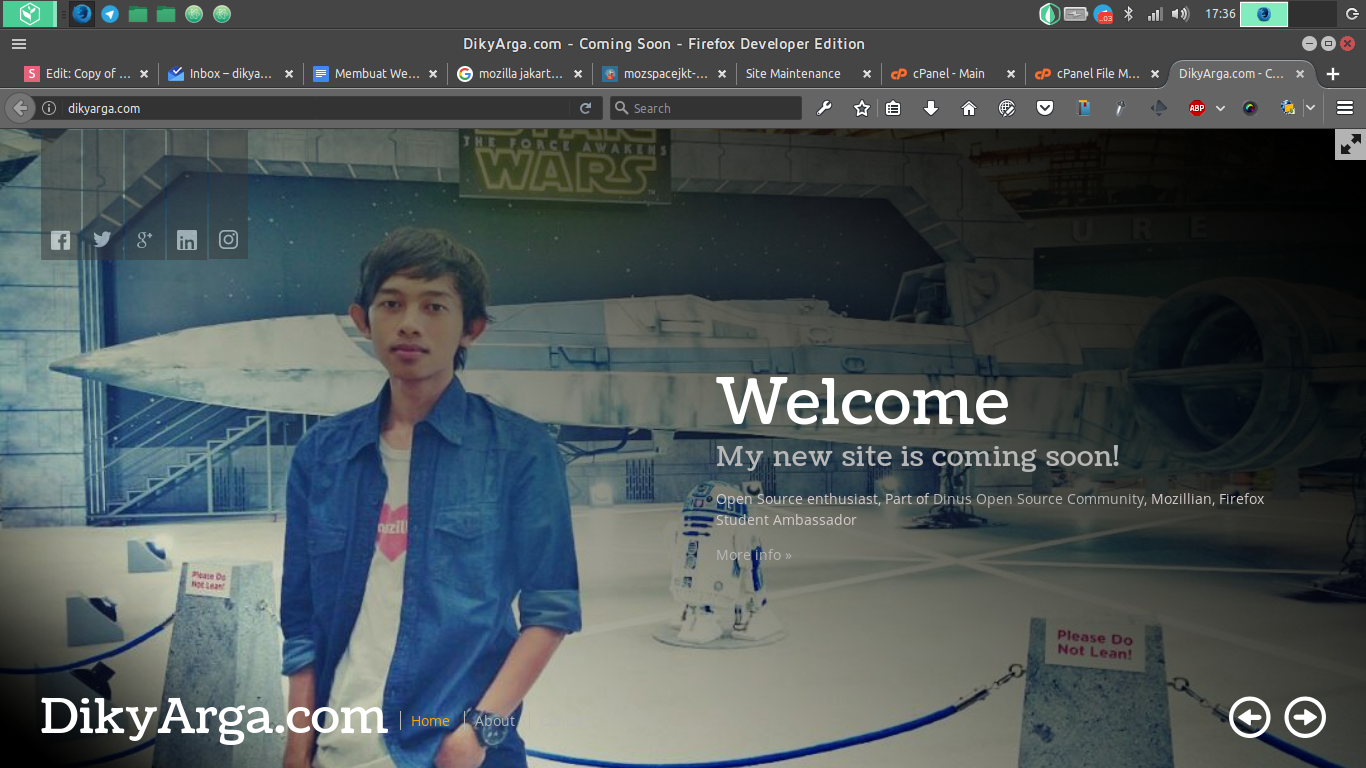The width and height of the screenshot is (1366, 768).
Task: Open the Facebook social link
Action: (61, 240)
